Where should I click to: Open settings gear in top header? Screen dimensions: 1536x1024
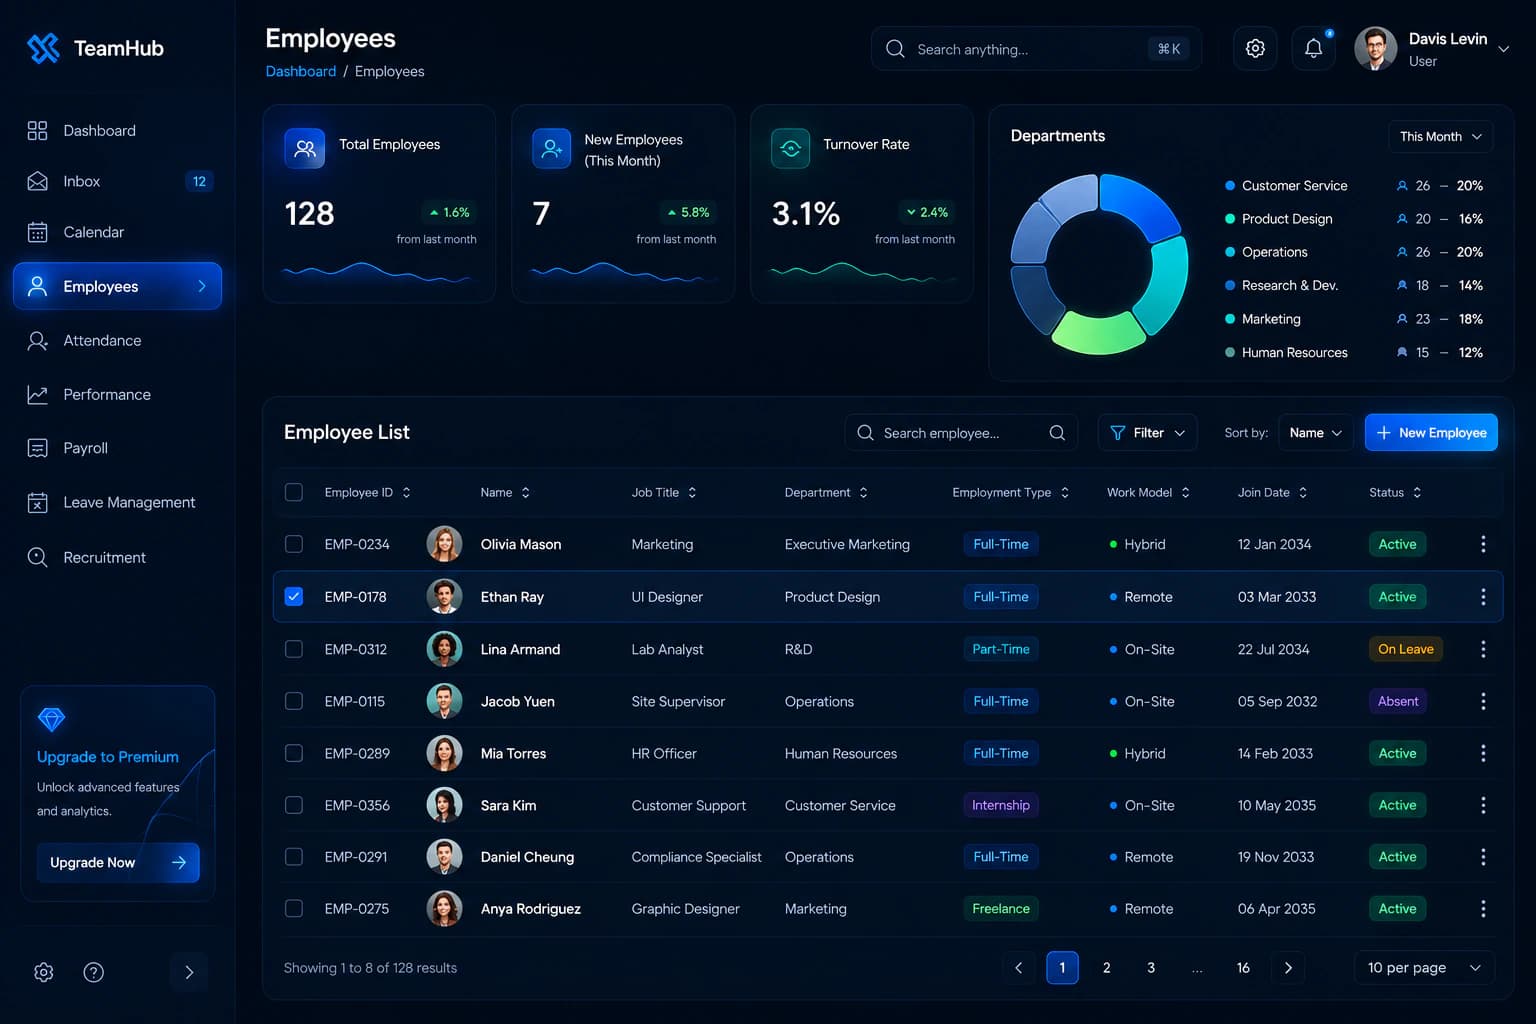tap(1255, 48)
